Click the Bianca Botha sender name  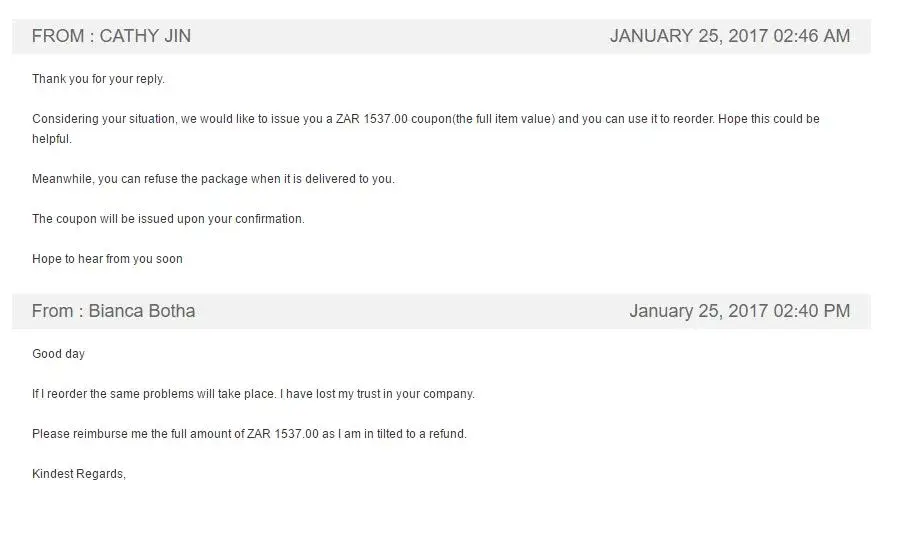point(142,311)
